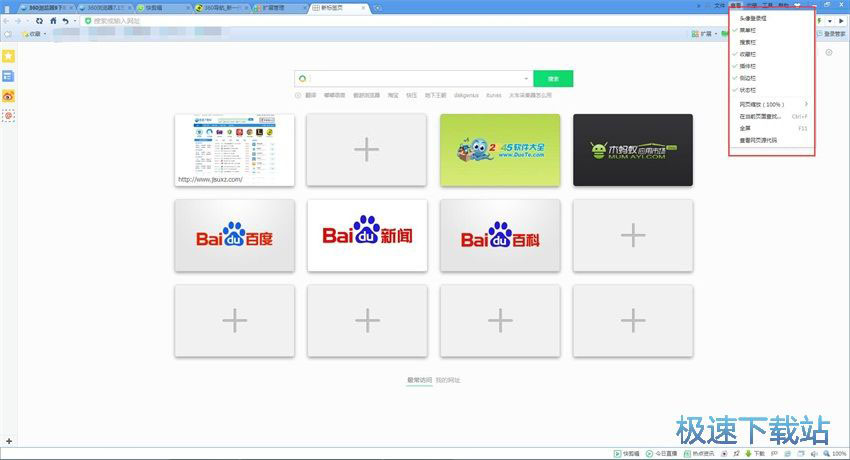This screenshot has height=460, width=850.
Task: Click the skin shirt icon in title bar
Action: pos(797,5)
